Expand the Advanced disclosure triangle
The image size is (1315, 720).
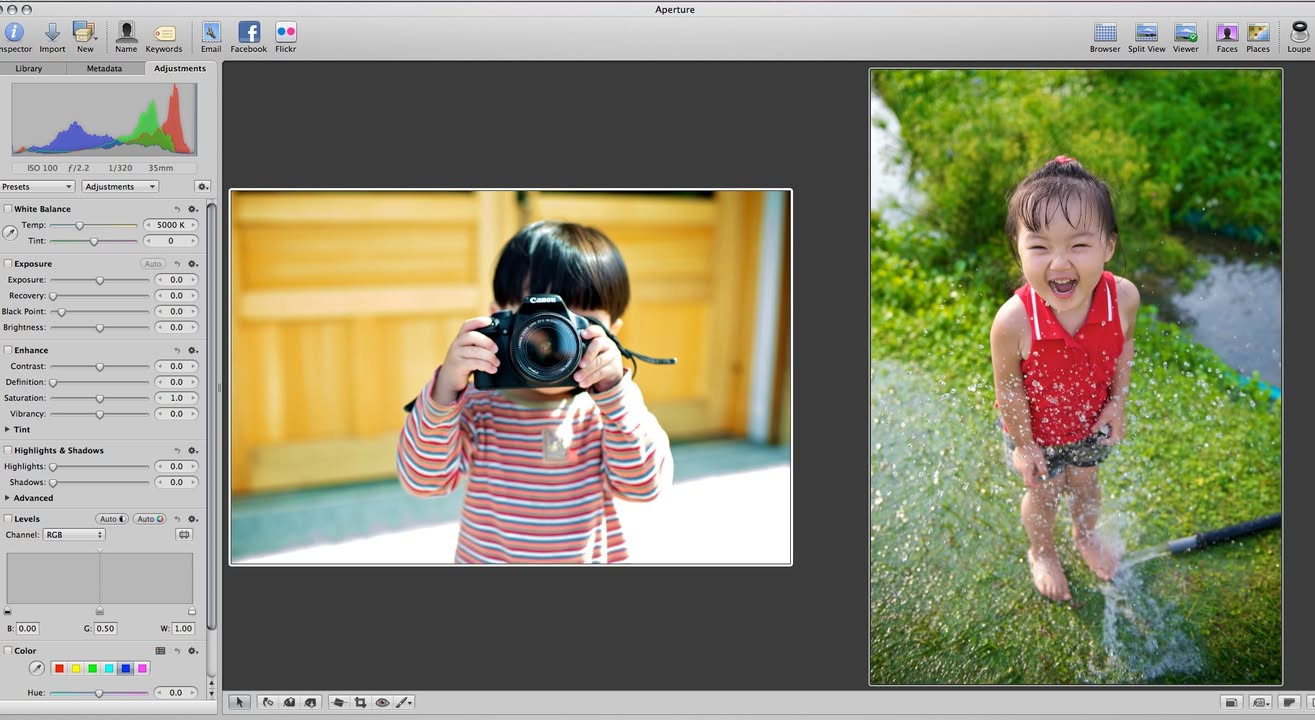click(8, 498)
